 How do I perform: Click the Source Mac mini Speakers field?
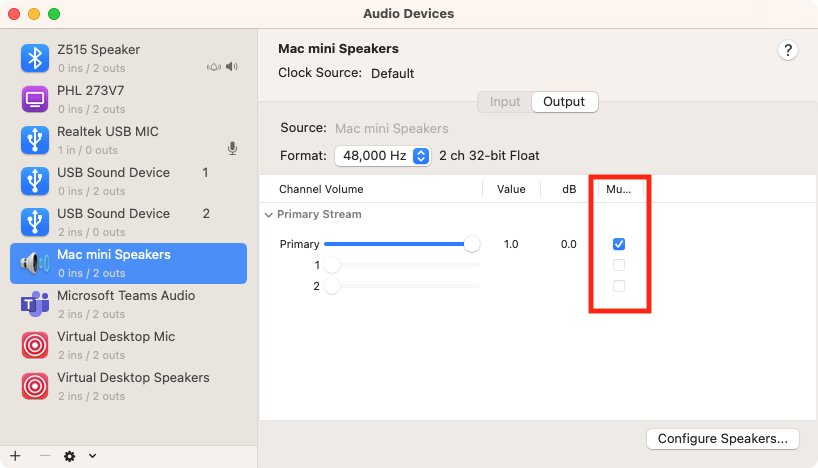point(391,128)
